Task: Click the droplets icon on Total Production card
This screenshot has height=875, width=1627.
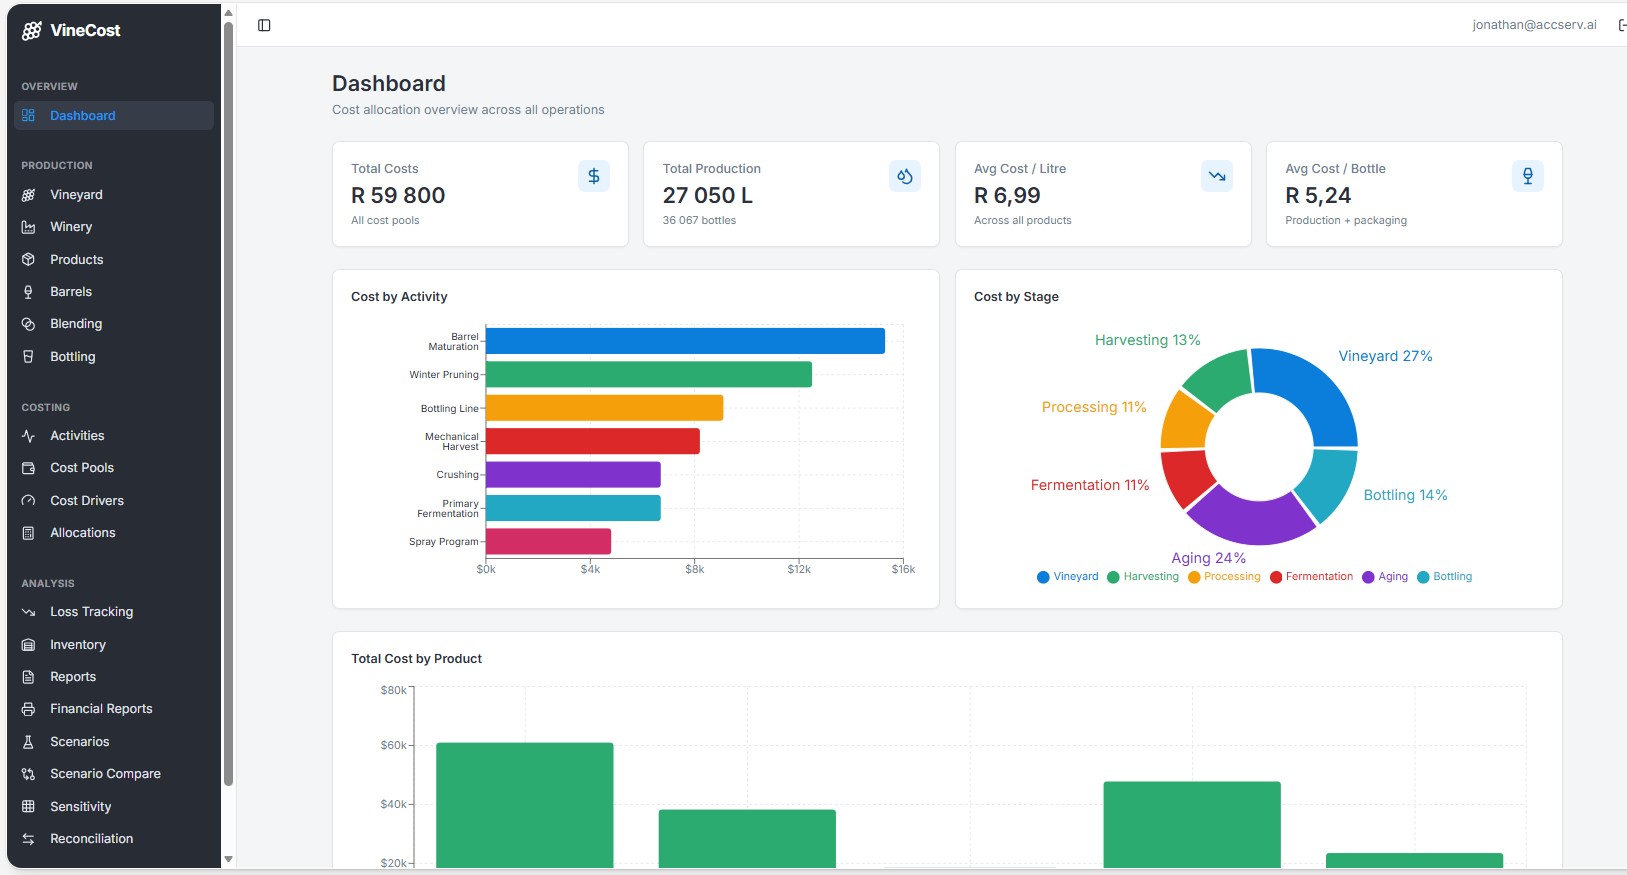Action: [x=905, y=176]
